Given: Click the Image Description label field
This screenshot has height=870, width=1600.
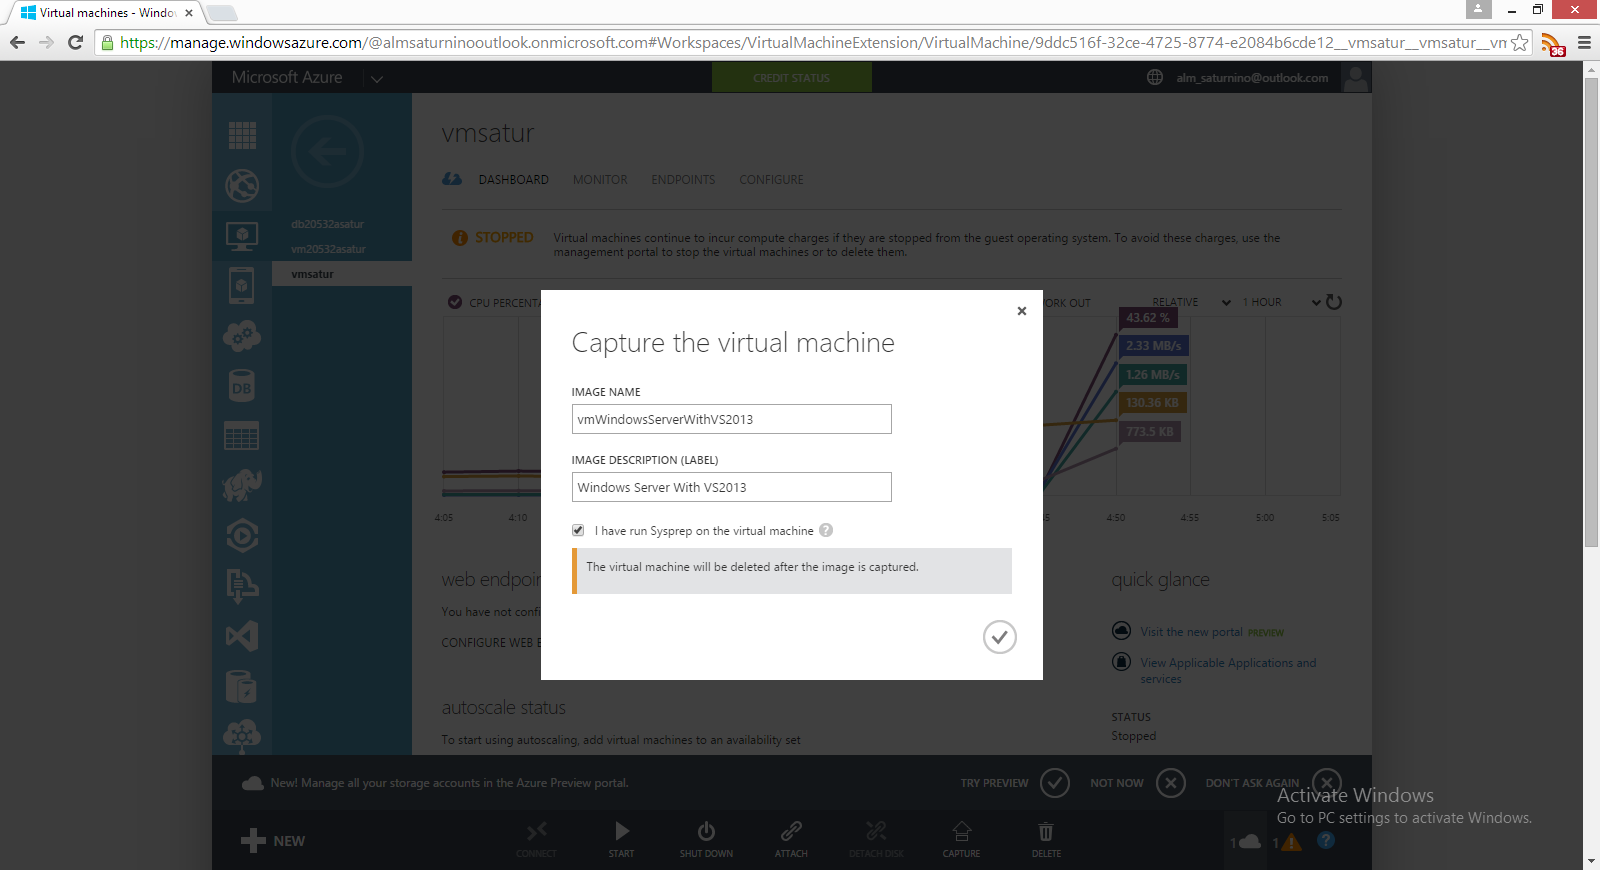Looking at the screenshot, I should (x=731, y=487).
